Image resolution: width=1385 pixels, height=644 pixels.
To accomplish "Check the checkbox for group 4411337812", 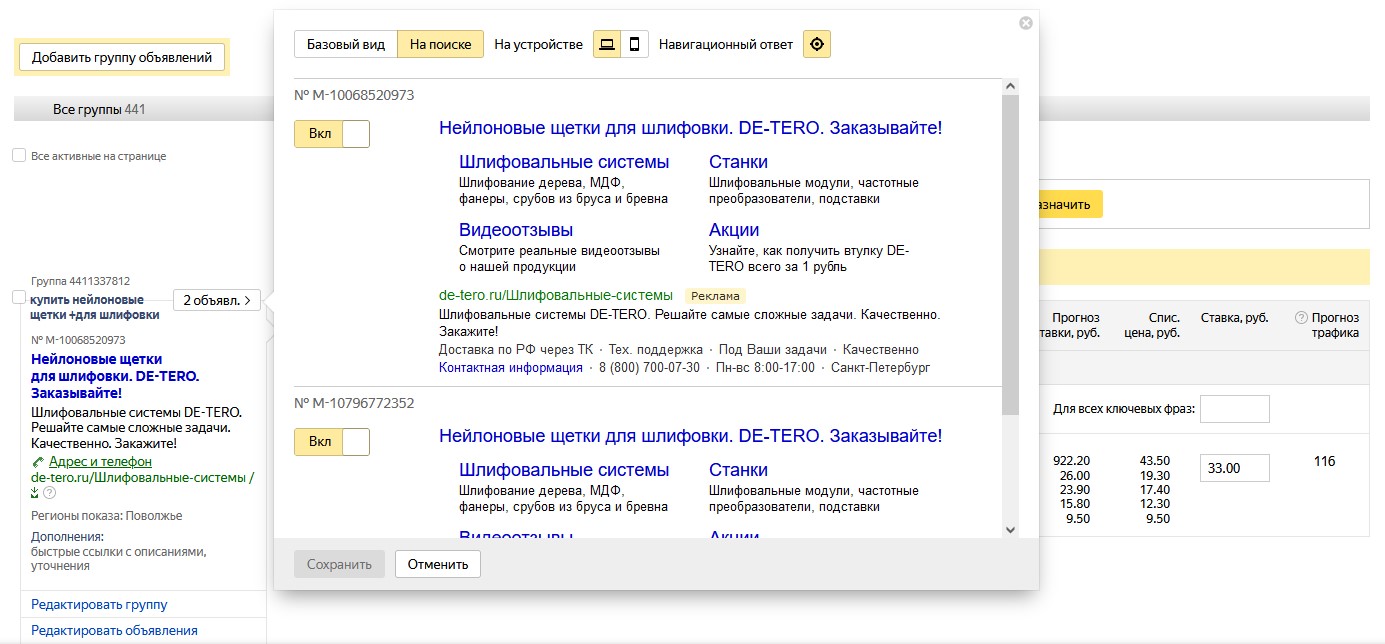I will (x=19, y=297).
